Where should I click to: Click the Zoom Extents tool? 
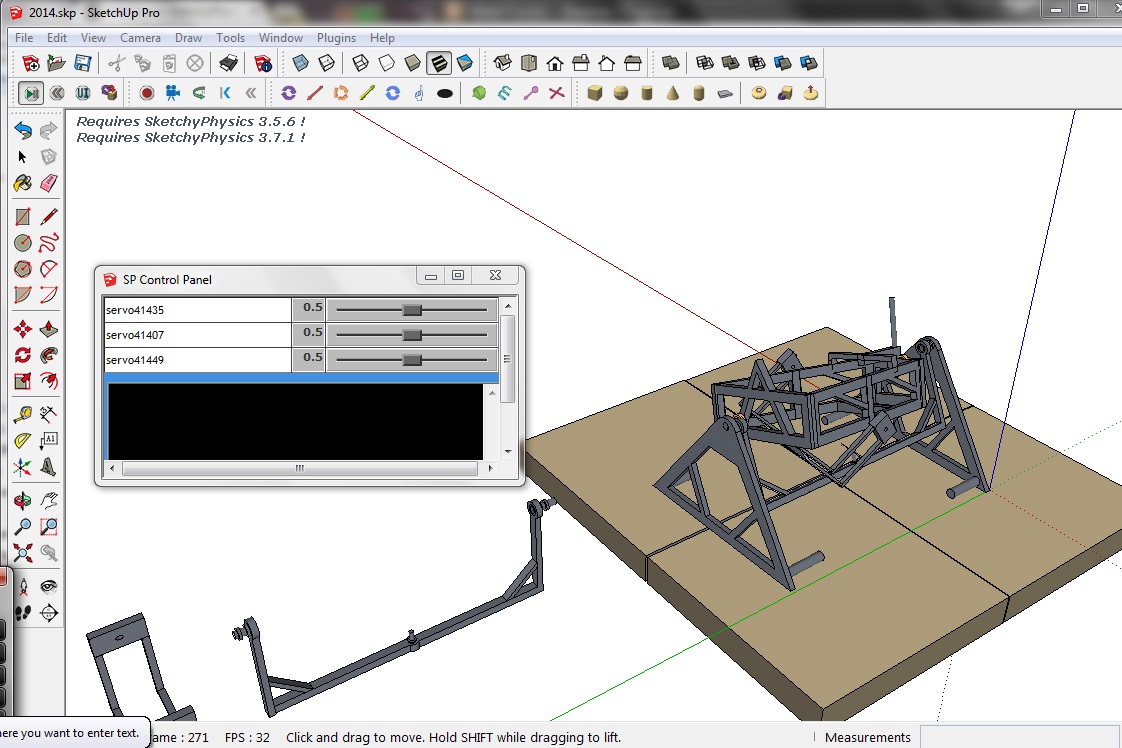23,553
